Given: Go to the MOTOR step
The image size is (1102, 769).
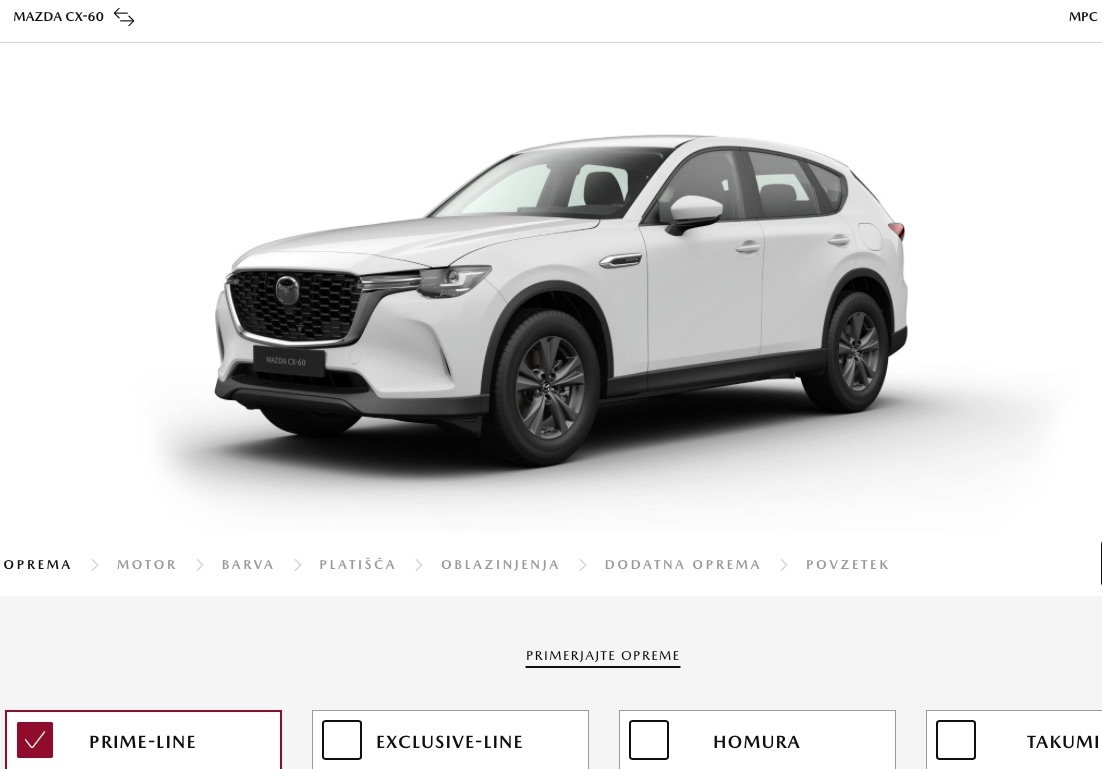Looking at the screenshot, I should coord(147,564).
